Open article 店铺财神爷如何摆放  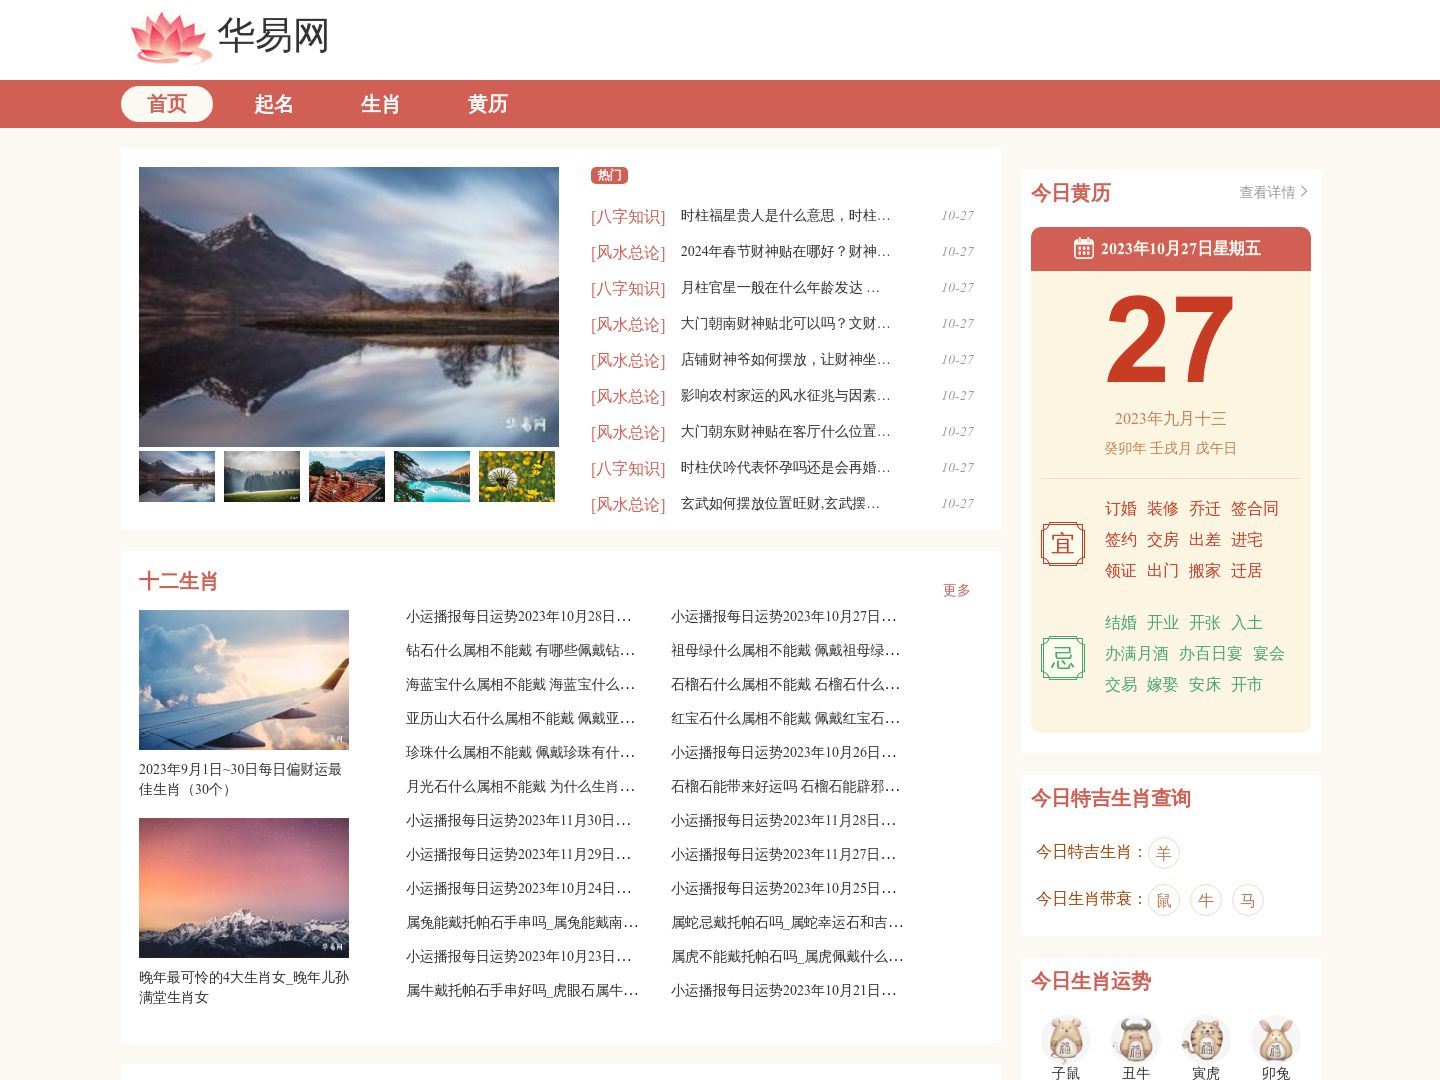(x=785, y=360)
